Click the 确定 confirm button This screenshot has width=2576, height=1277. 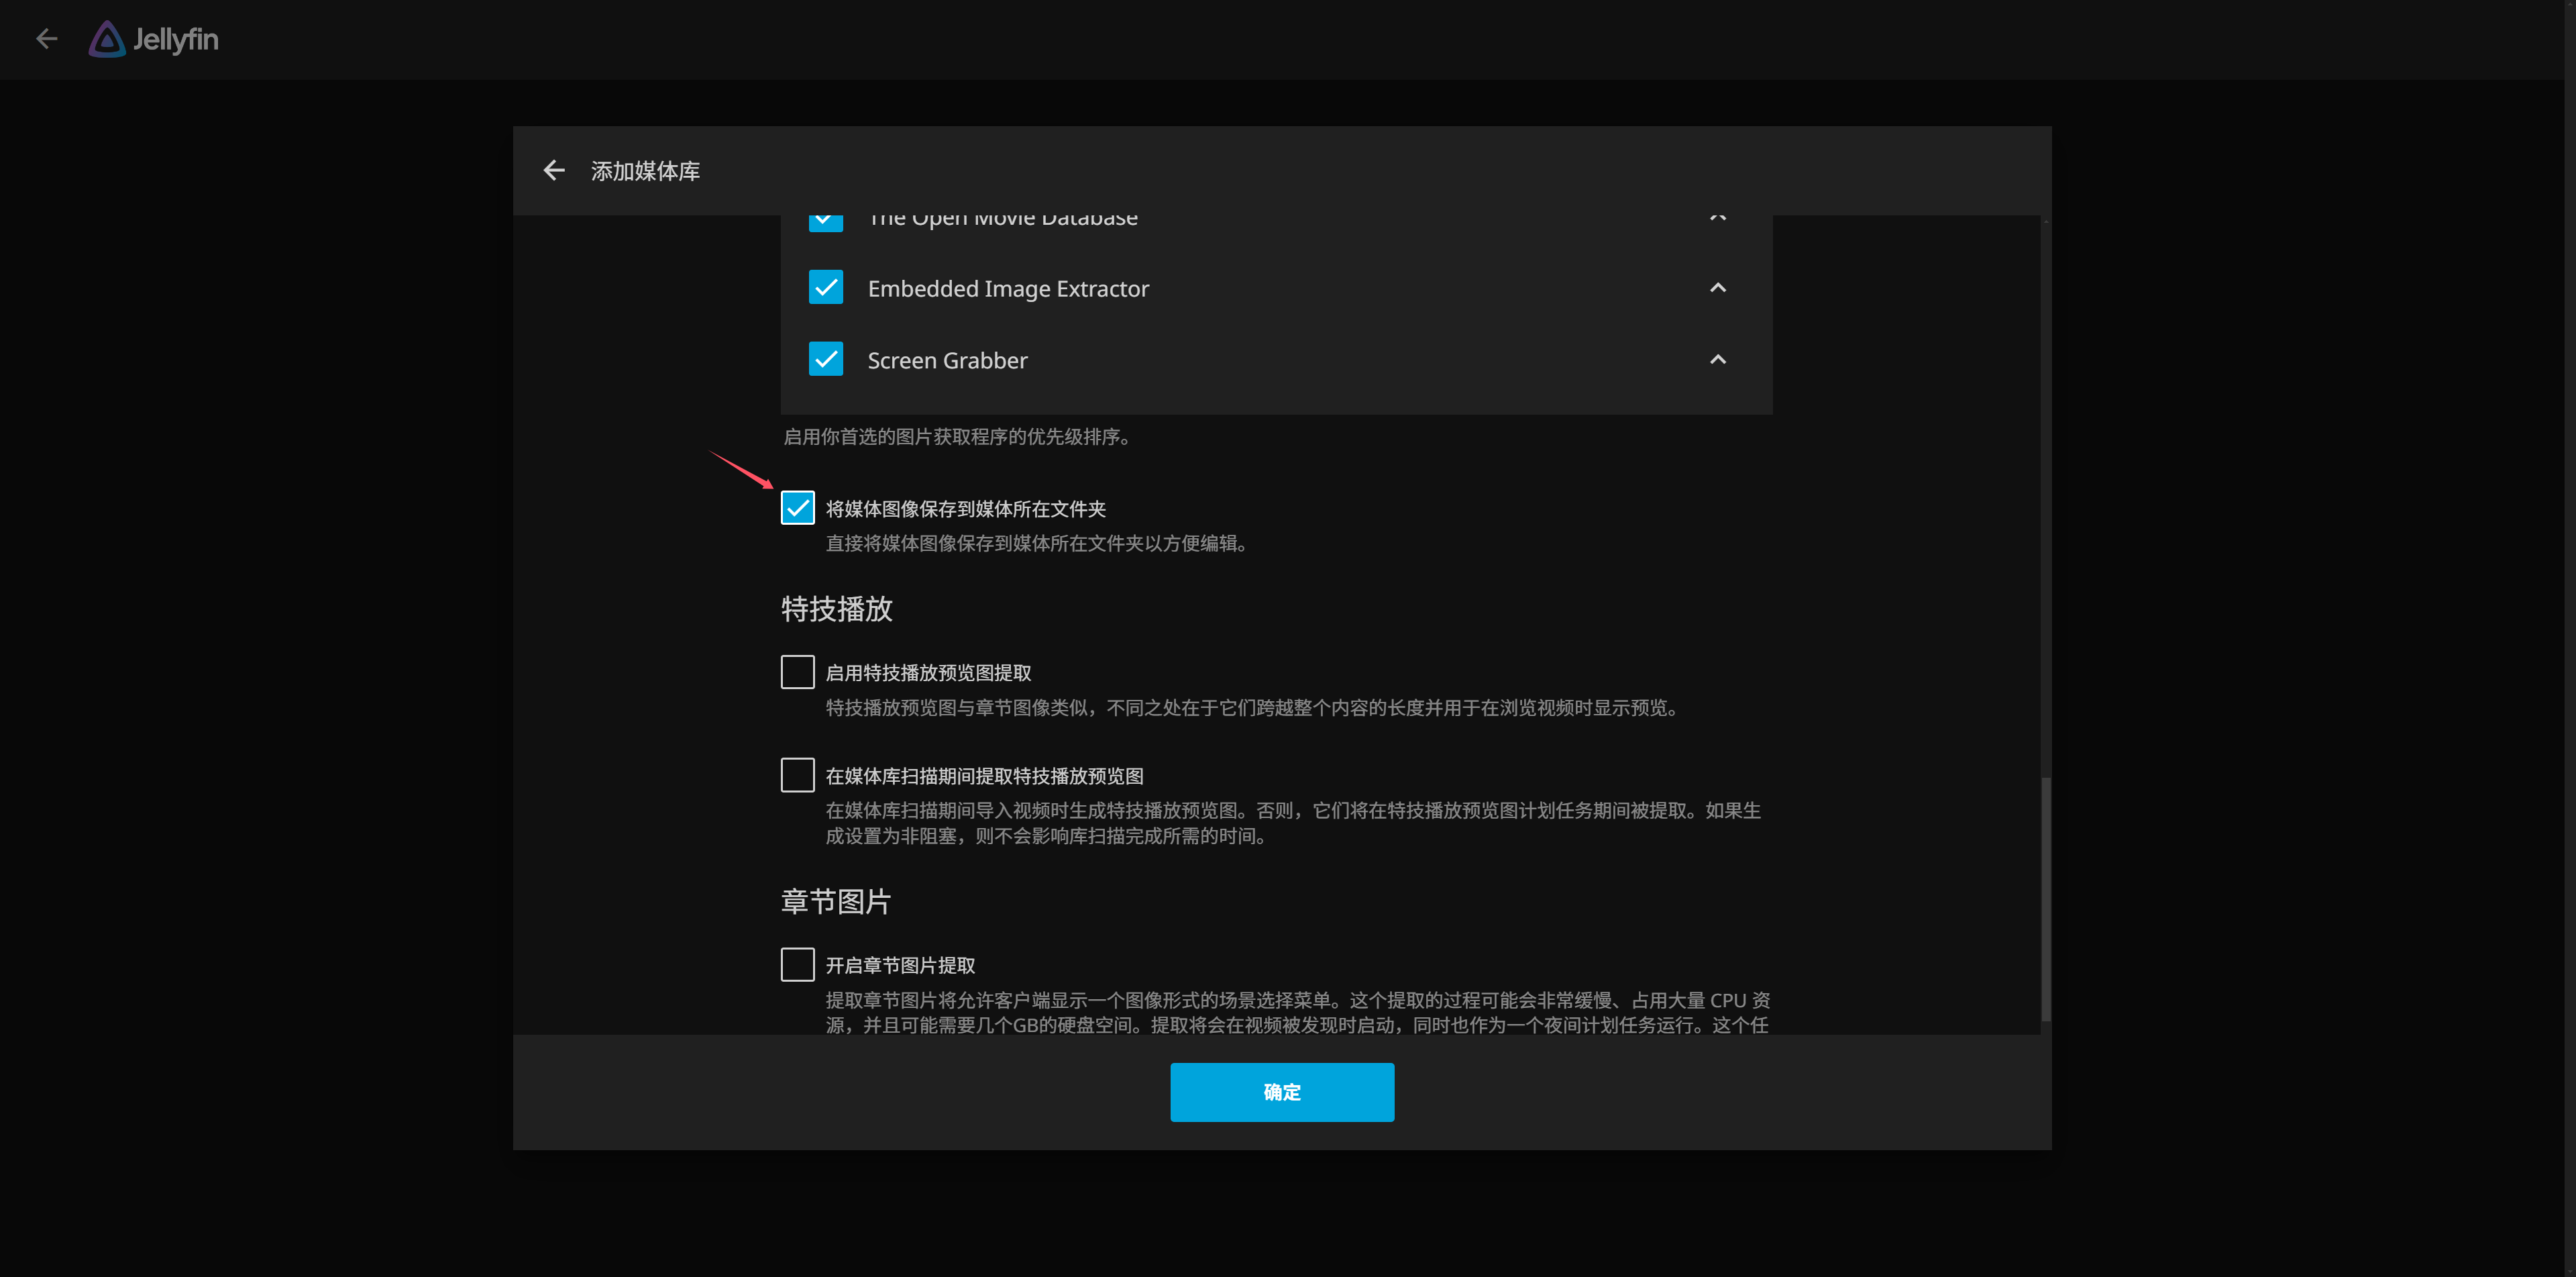click(x=1282, y=1092)
